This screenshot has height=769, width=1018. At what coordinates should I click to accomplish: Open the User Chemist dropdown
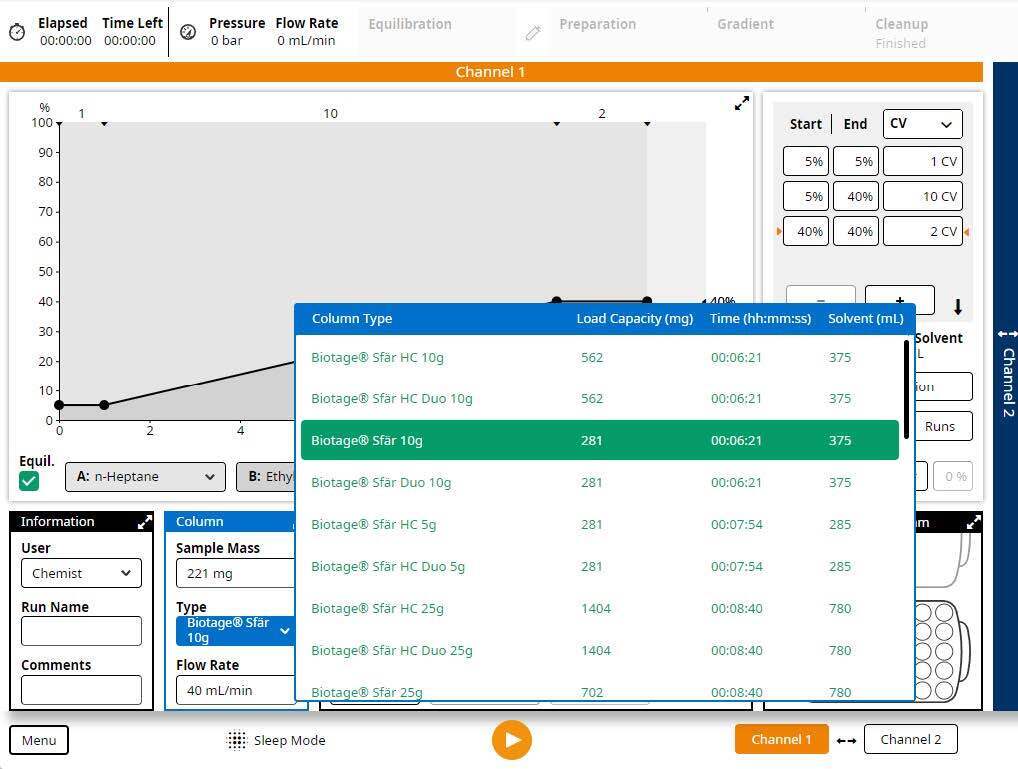tap(81, 573)
